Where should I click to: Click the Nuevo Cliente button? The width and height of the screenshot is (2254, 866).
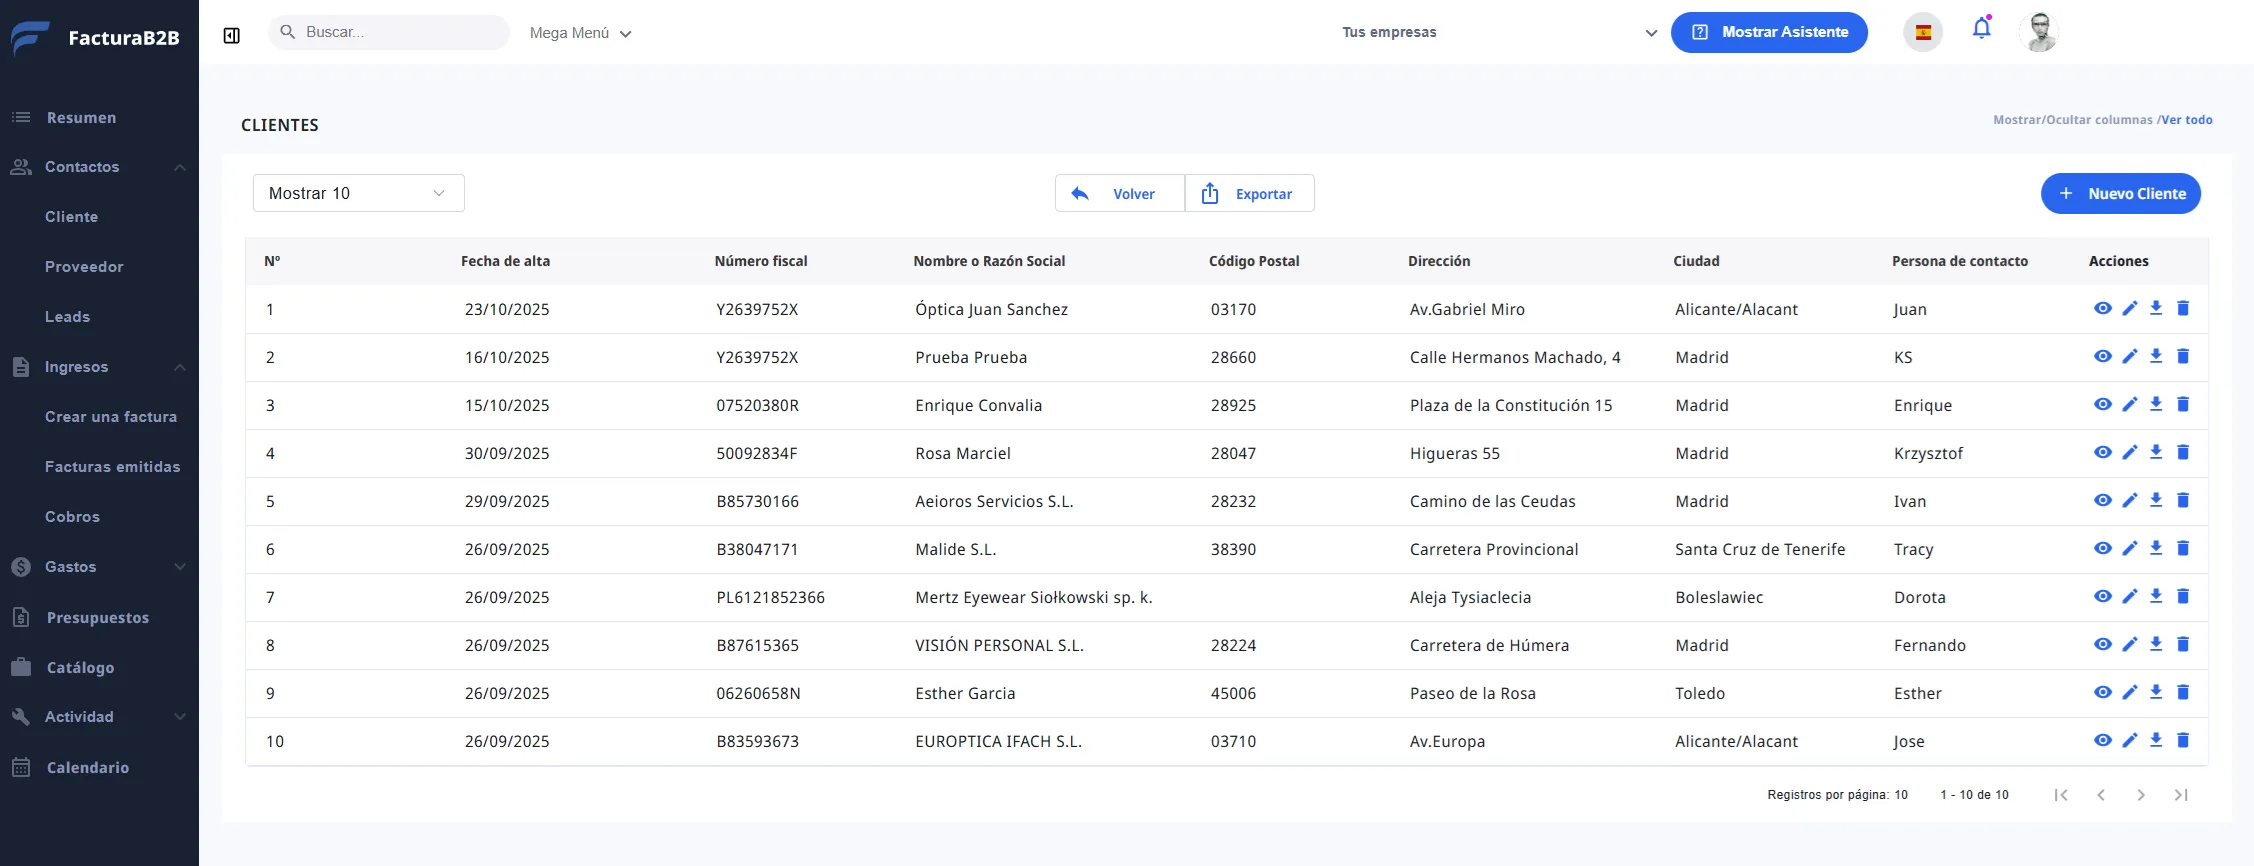click(2120, 194)
